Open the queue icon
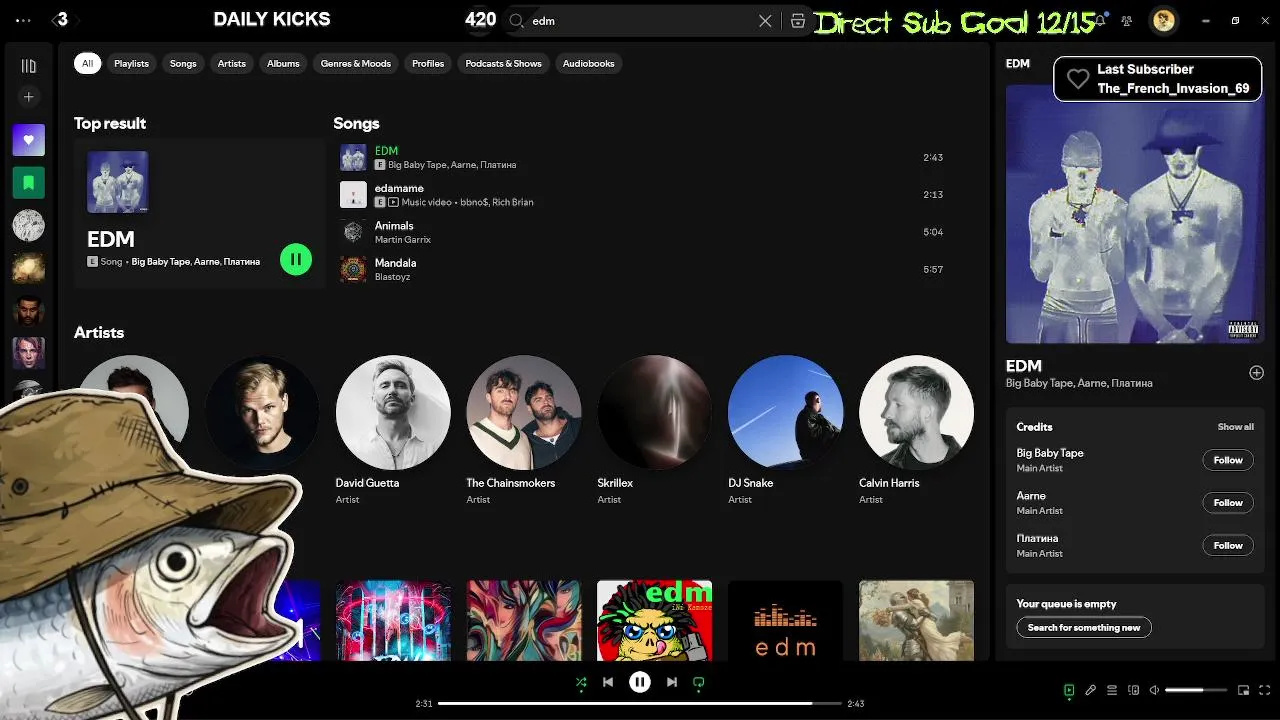This screenshot has height=720, width=1280. pyautogui.click(x=1112, y=690)
